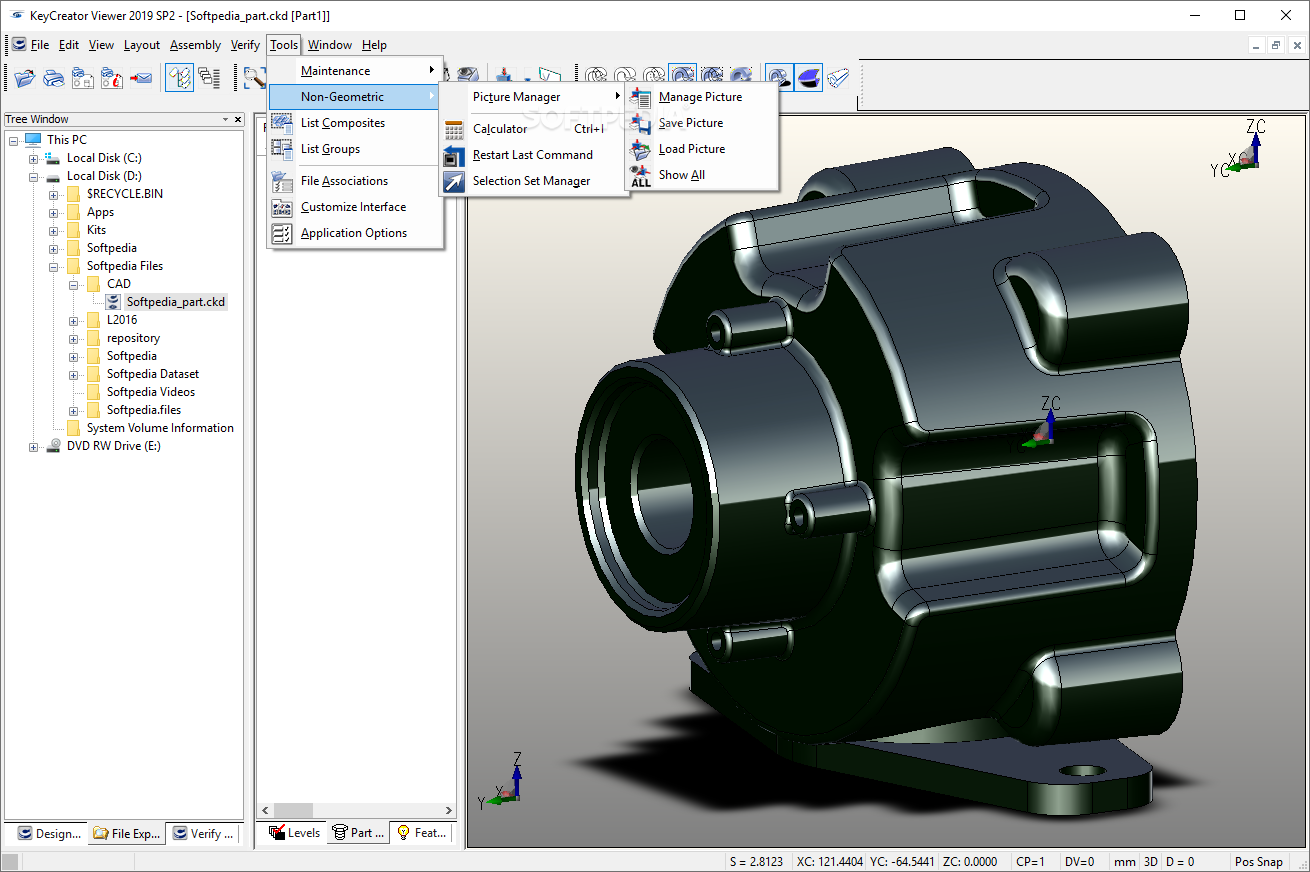Toggle the shadow display button
1310x872 pixels.
click(779, 77)
